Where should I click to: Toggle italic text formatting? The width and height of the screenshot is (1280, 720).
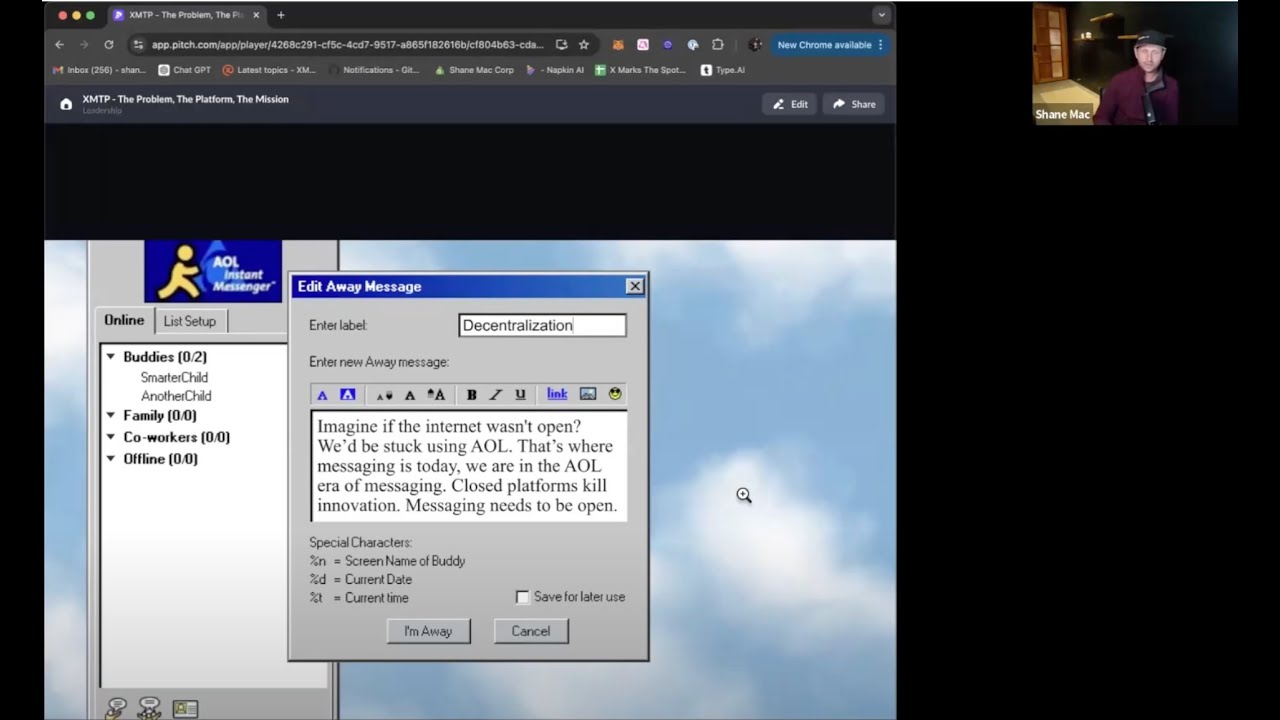tap(495, 395)
